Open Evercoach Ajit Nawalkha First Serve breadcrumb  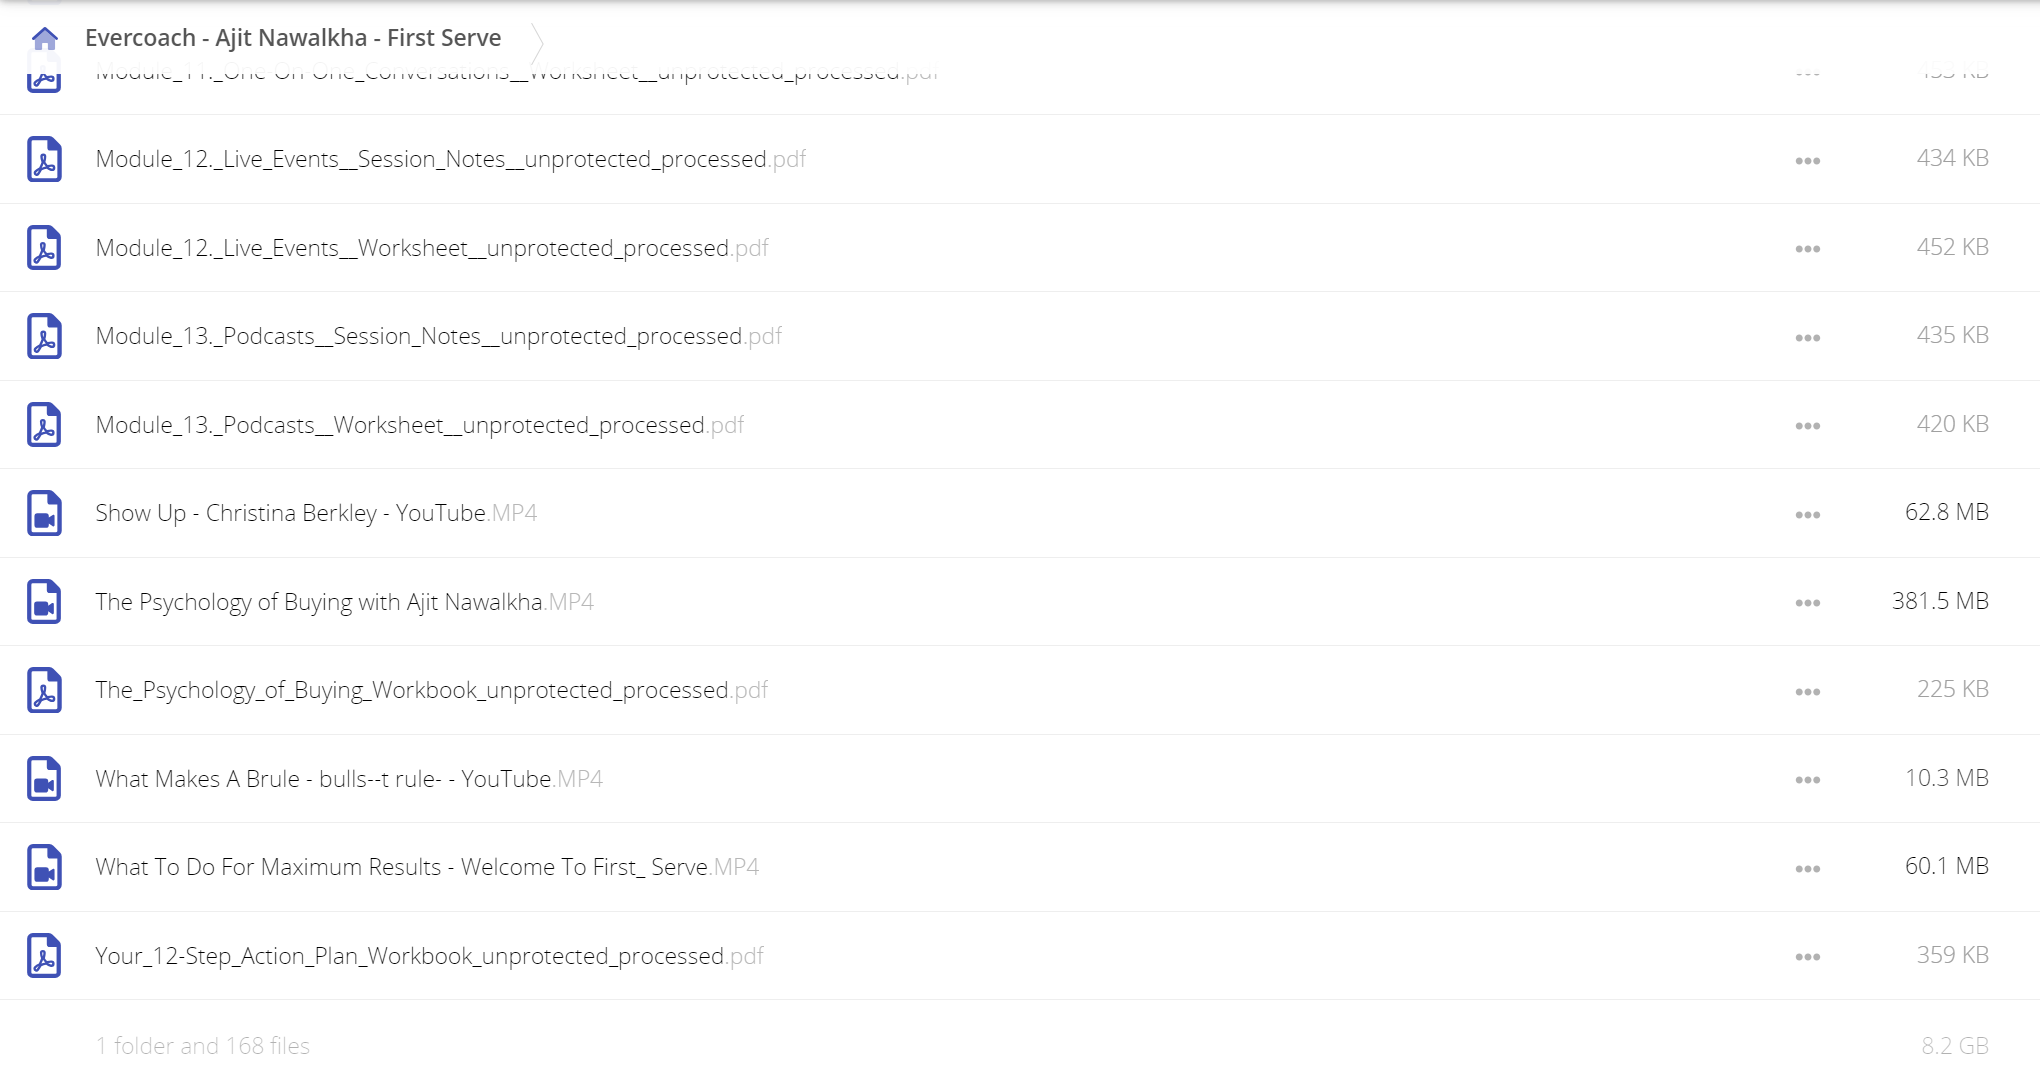click(293, 38)
